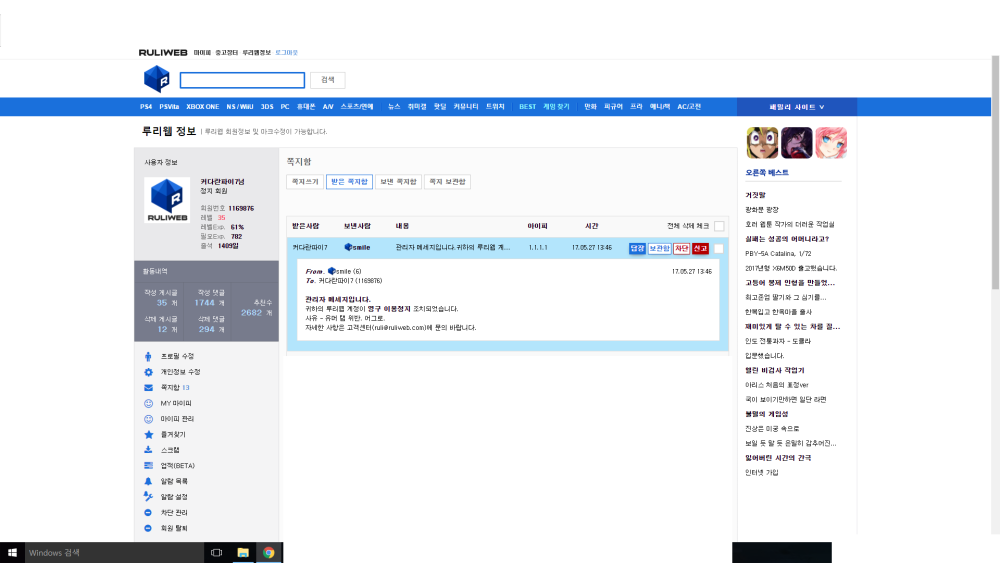Viewport: 1000px width, 563px height.
Task: Switch to the 보낸 쪽지함 tab
Action: click(399, 182)
